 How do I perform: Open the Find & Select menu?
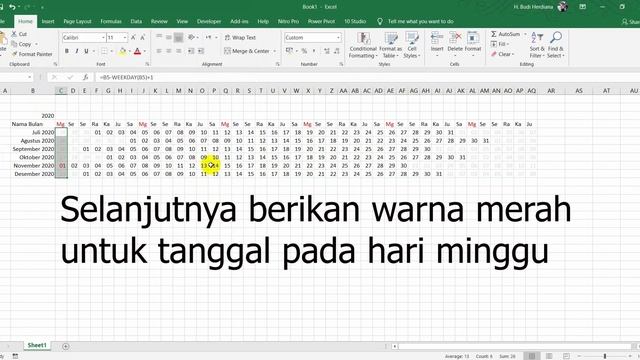point(556,45)
